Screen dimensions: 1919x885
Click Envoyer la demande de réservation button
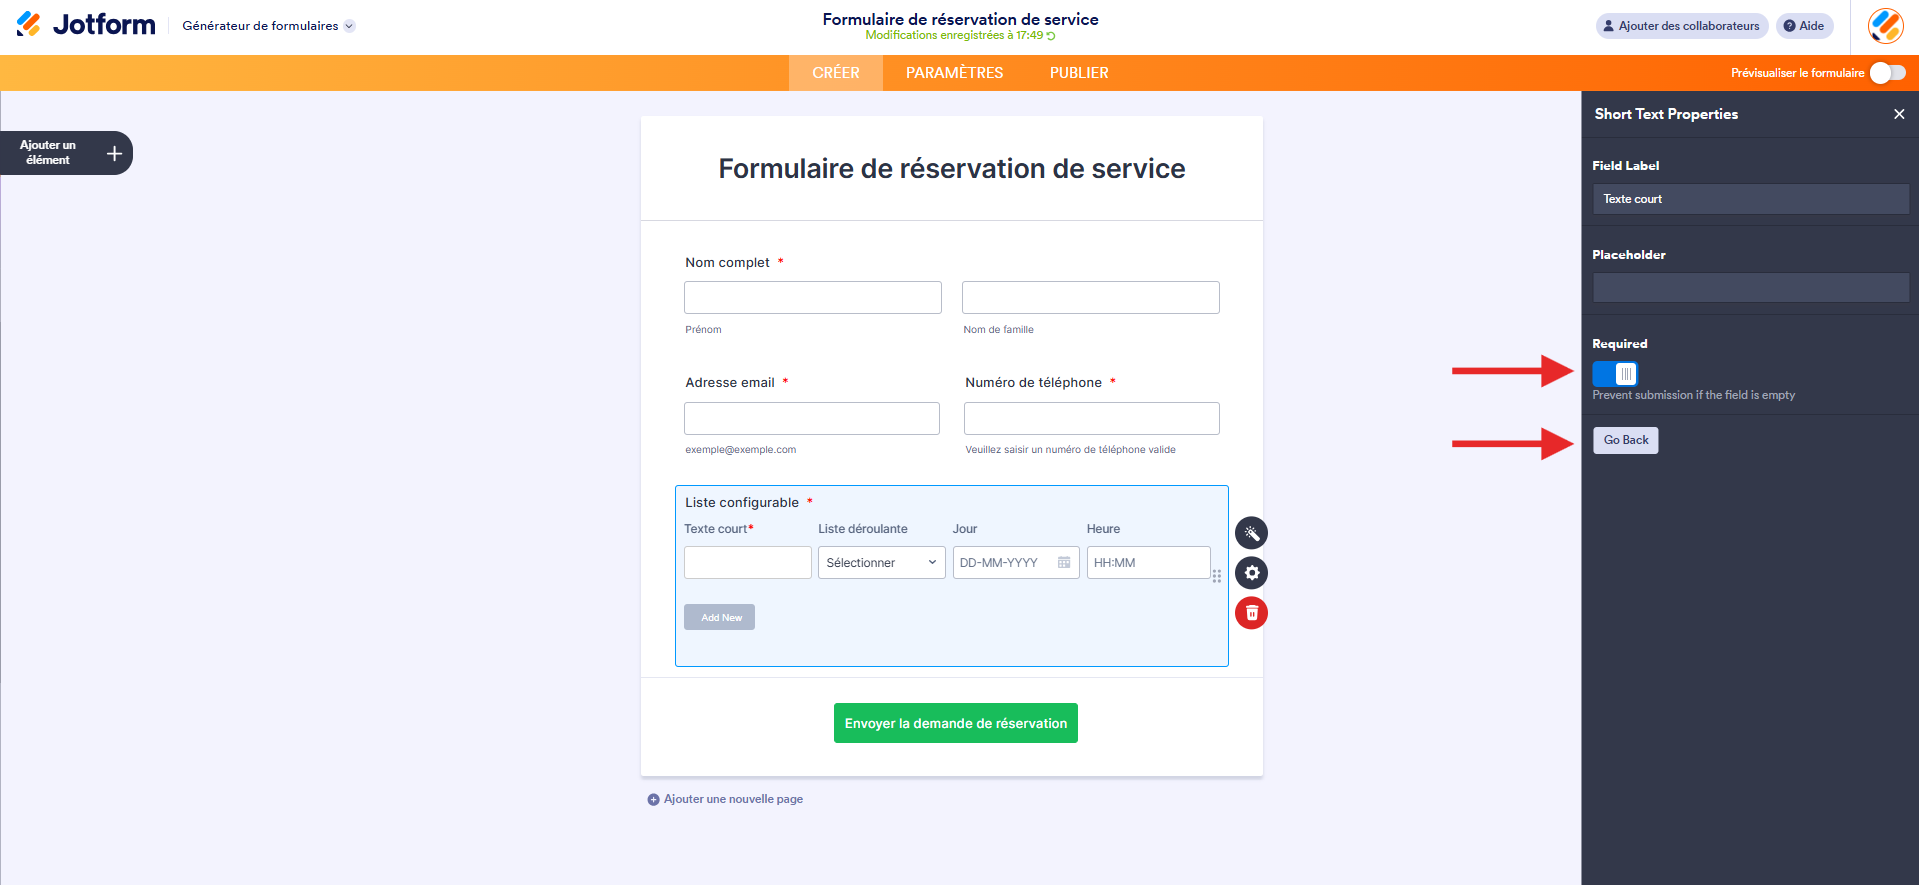tap(955, 723)
